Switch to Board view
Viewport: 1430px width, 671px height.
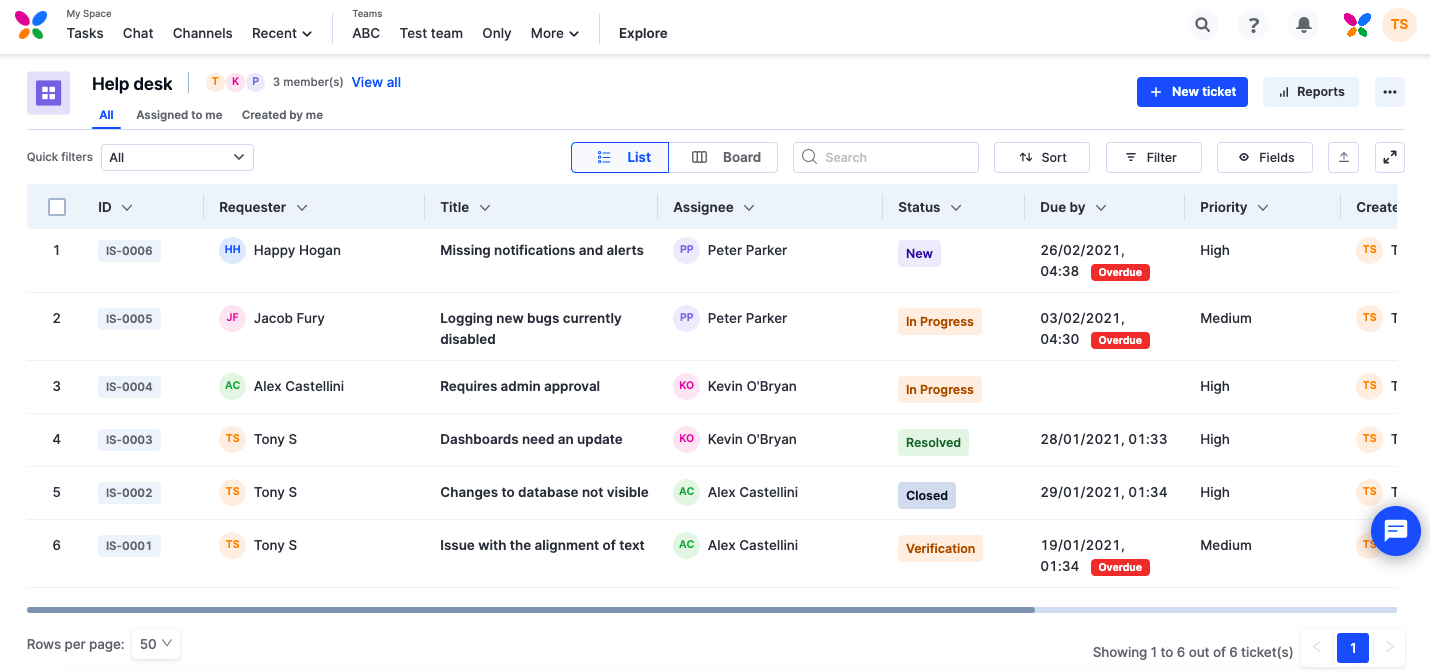pyautogui.click(x=724, y=157)
